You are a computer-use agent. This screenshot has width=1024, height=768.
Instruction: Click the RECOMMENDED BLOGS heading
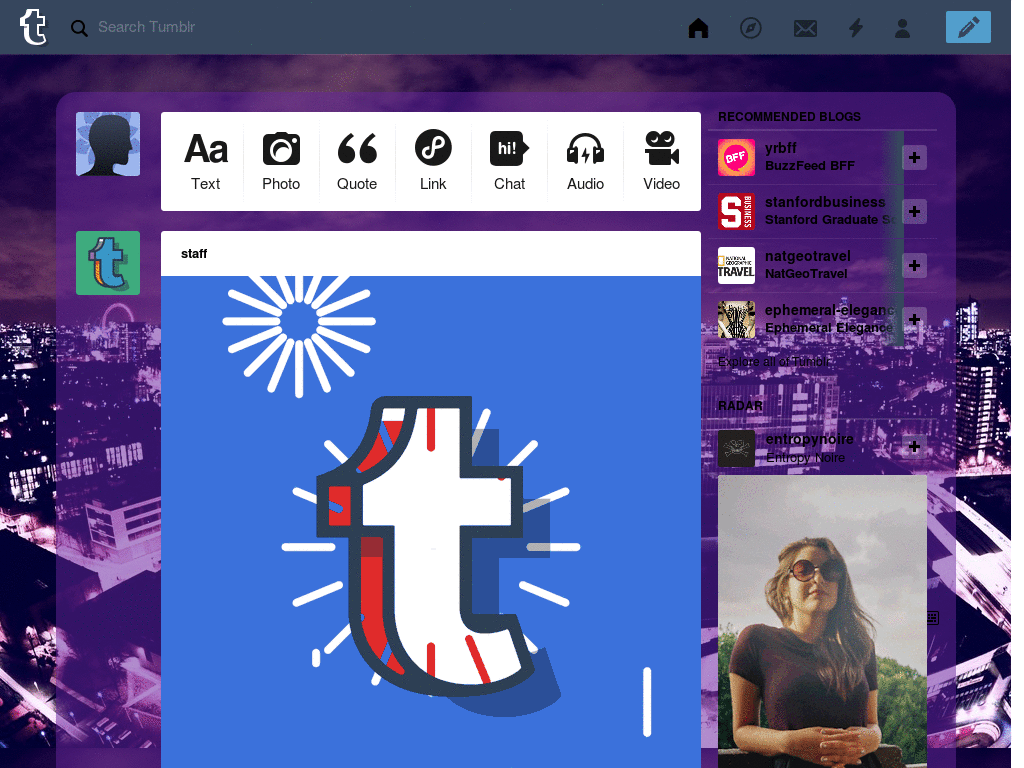[x=789, y=117]
